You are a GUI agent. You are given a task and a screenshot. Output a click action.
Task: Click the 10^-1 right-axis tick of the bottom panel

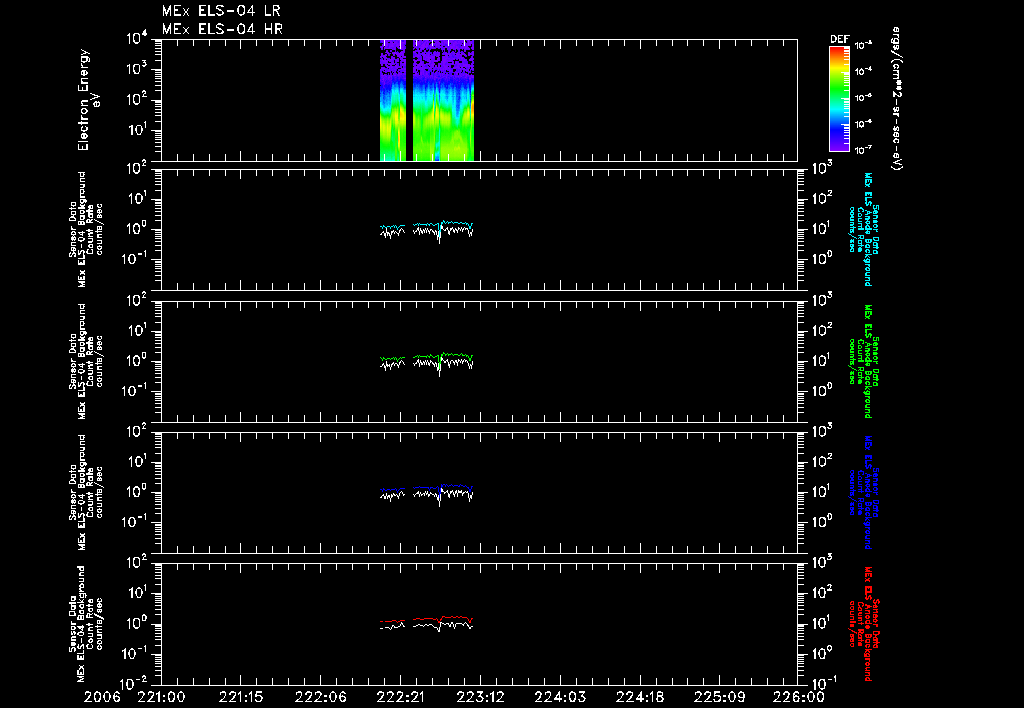(824, 683)
